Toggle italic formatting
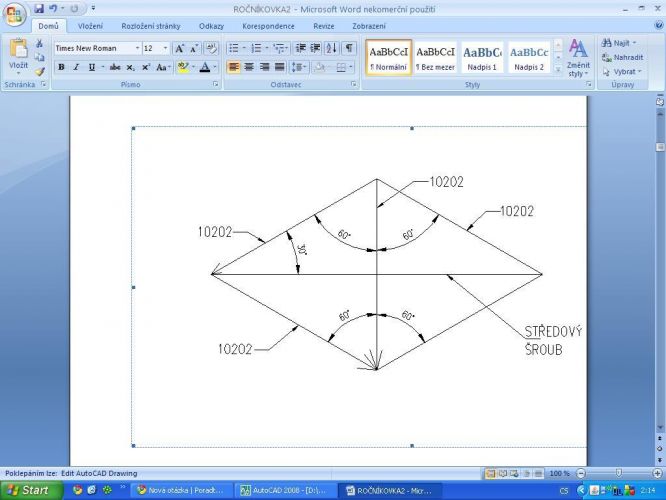This screenshot has height=500, width=666. tap(76, 67)
